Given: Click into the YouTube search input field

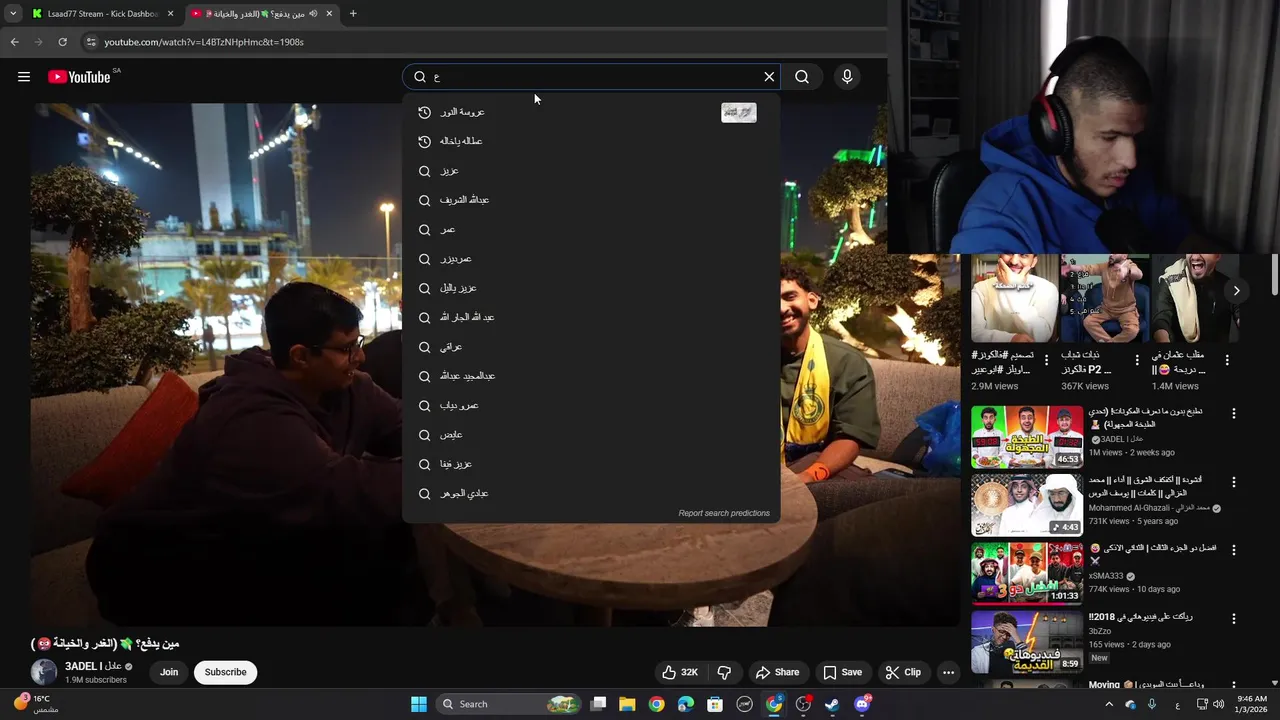Looking at the screenshot, I should click(x=590, y=77).
